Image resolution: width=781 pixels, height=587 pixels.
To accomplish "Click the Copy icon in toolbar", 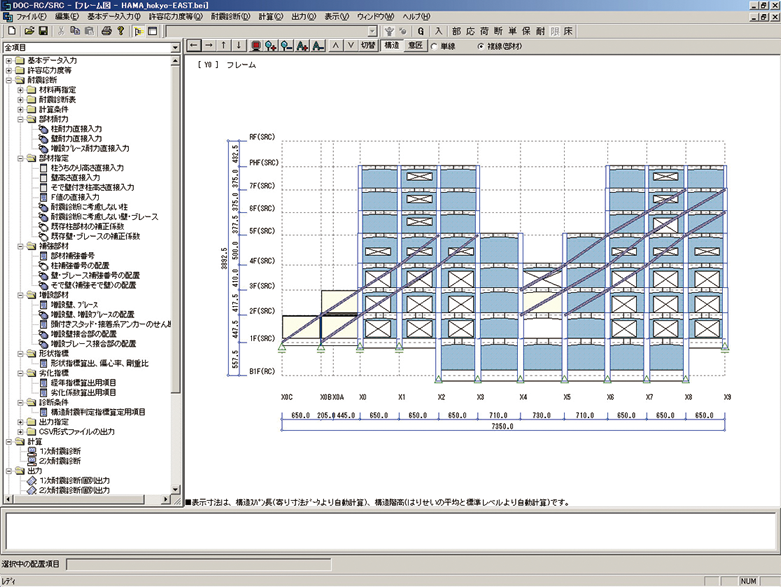I will coord(75,31).
